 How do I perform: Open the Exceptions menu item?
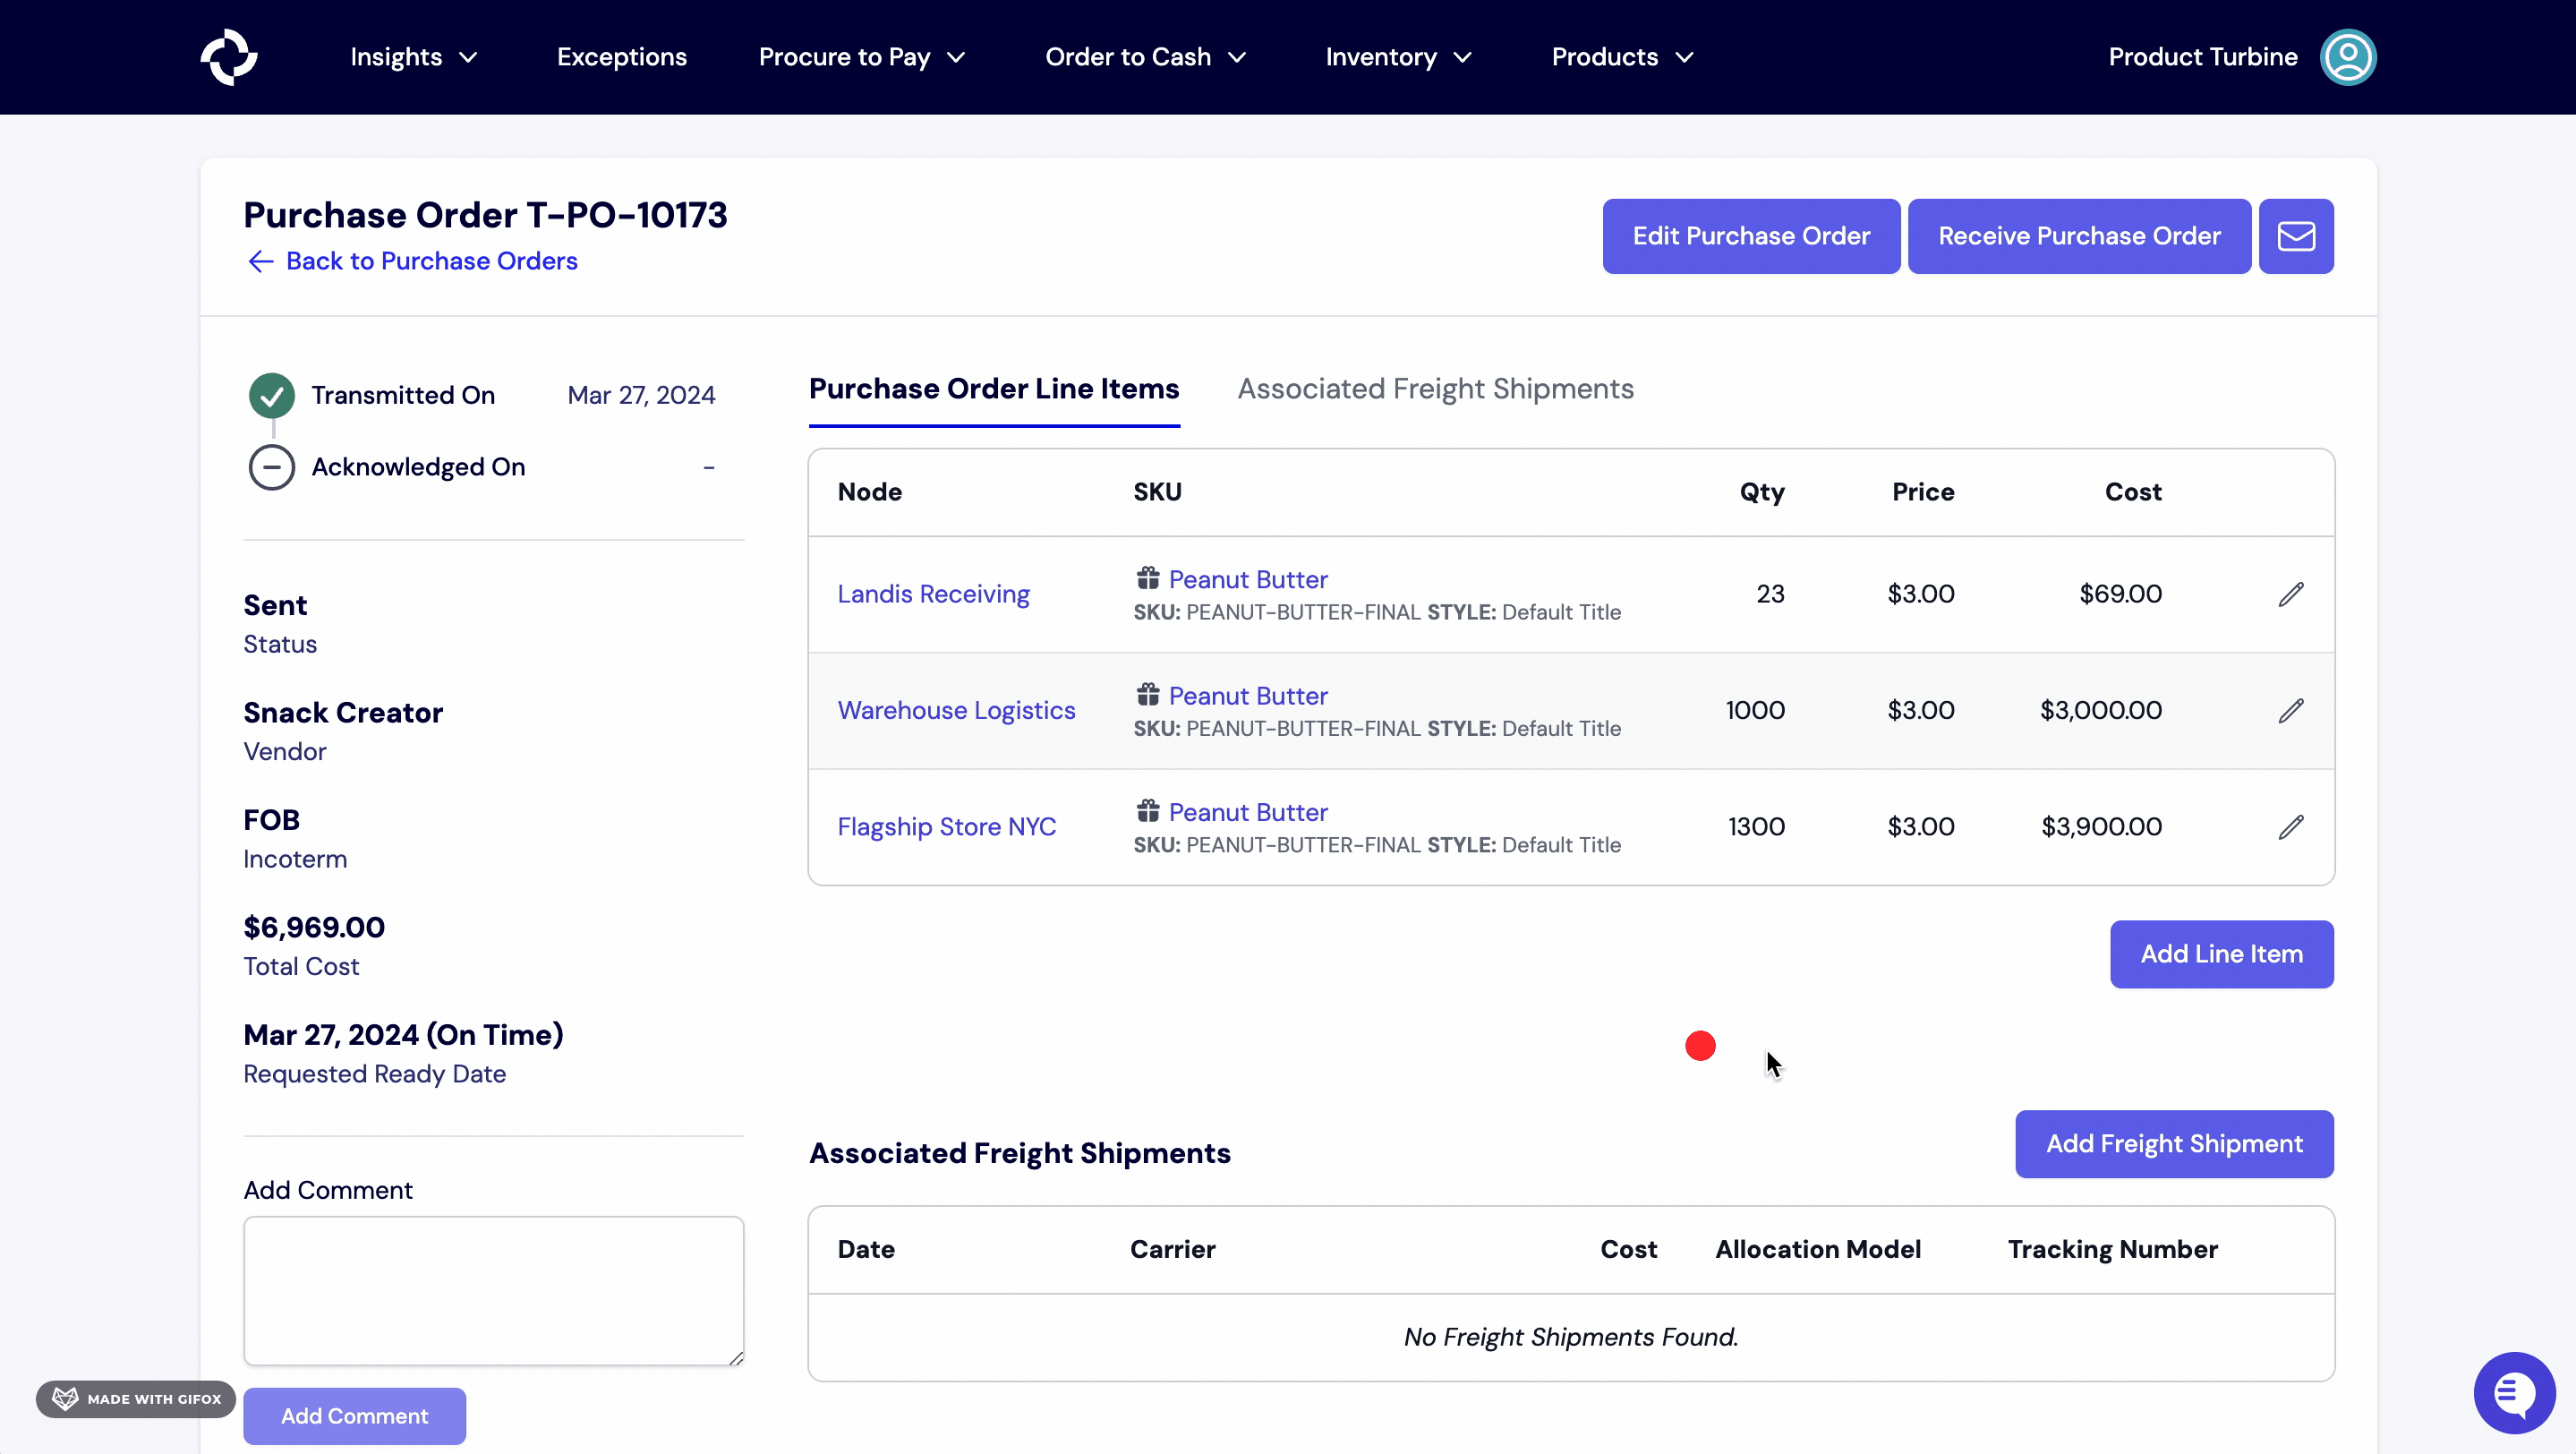[x=621, y=57]
